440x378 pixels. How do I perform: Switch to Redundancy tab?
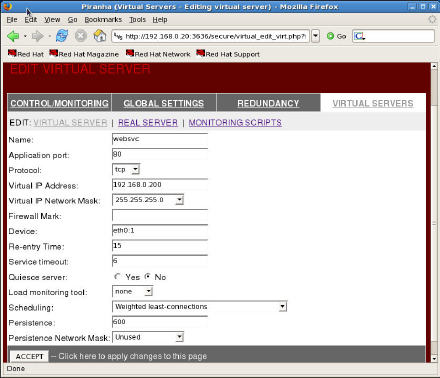click(268, 103)
